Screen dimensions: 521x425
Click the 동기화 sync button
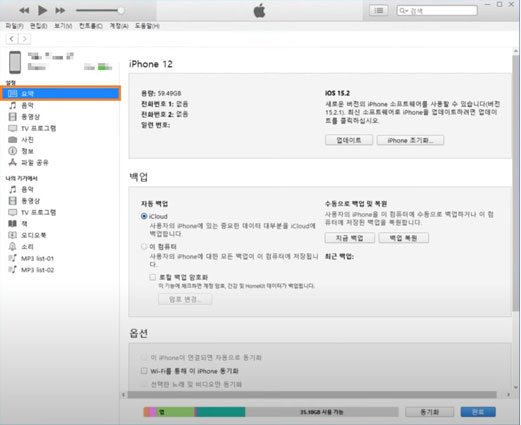[429, 412]
